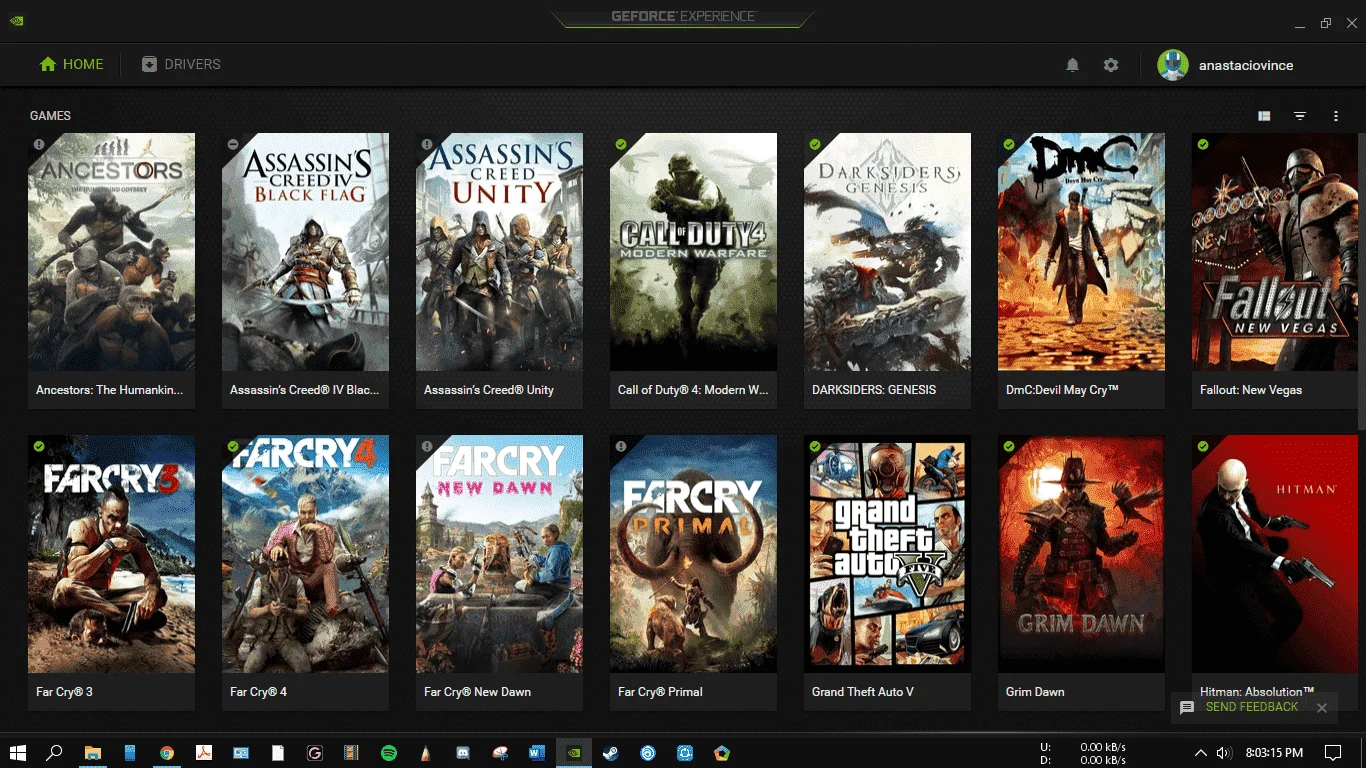Image resolution: width=1366 pixels, height=768 pixels.
Task: Open Call of Duty 4 Modern Warfare cover
Action: [x=693, y=252]
